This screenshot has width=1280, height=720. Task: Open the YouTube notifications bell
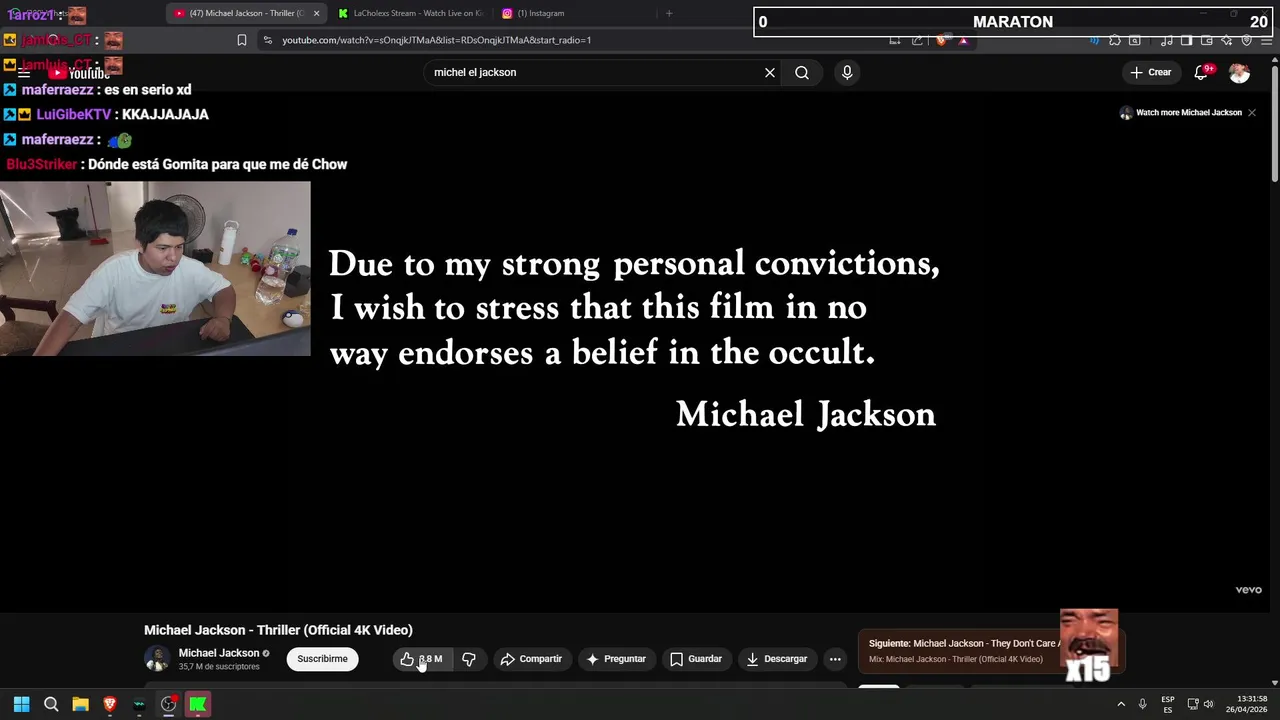pyautogui.click(x=1201, y=72)
